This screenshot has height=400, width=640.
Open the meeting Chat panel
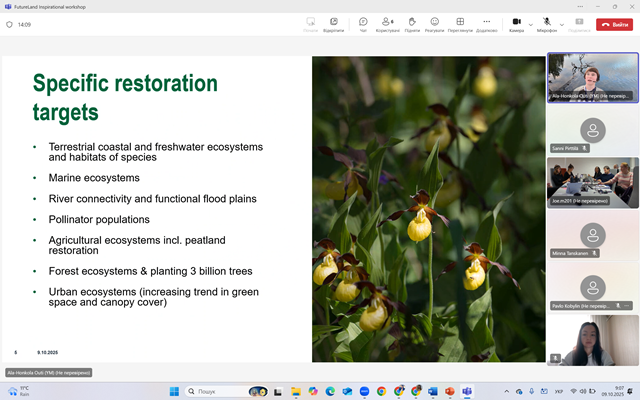tap(363, 24)
